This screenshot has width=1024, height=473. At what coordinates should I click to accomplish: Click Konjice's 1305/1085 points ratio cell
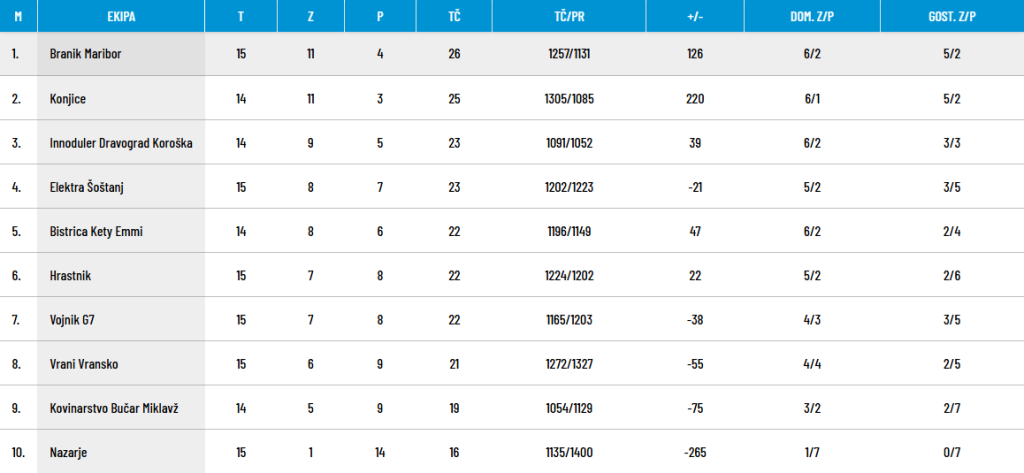(573, 99)
